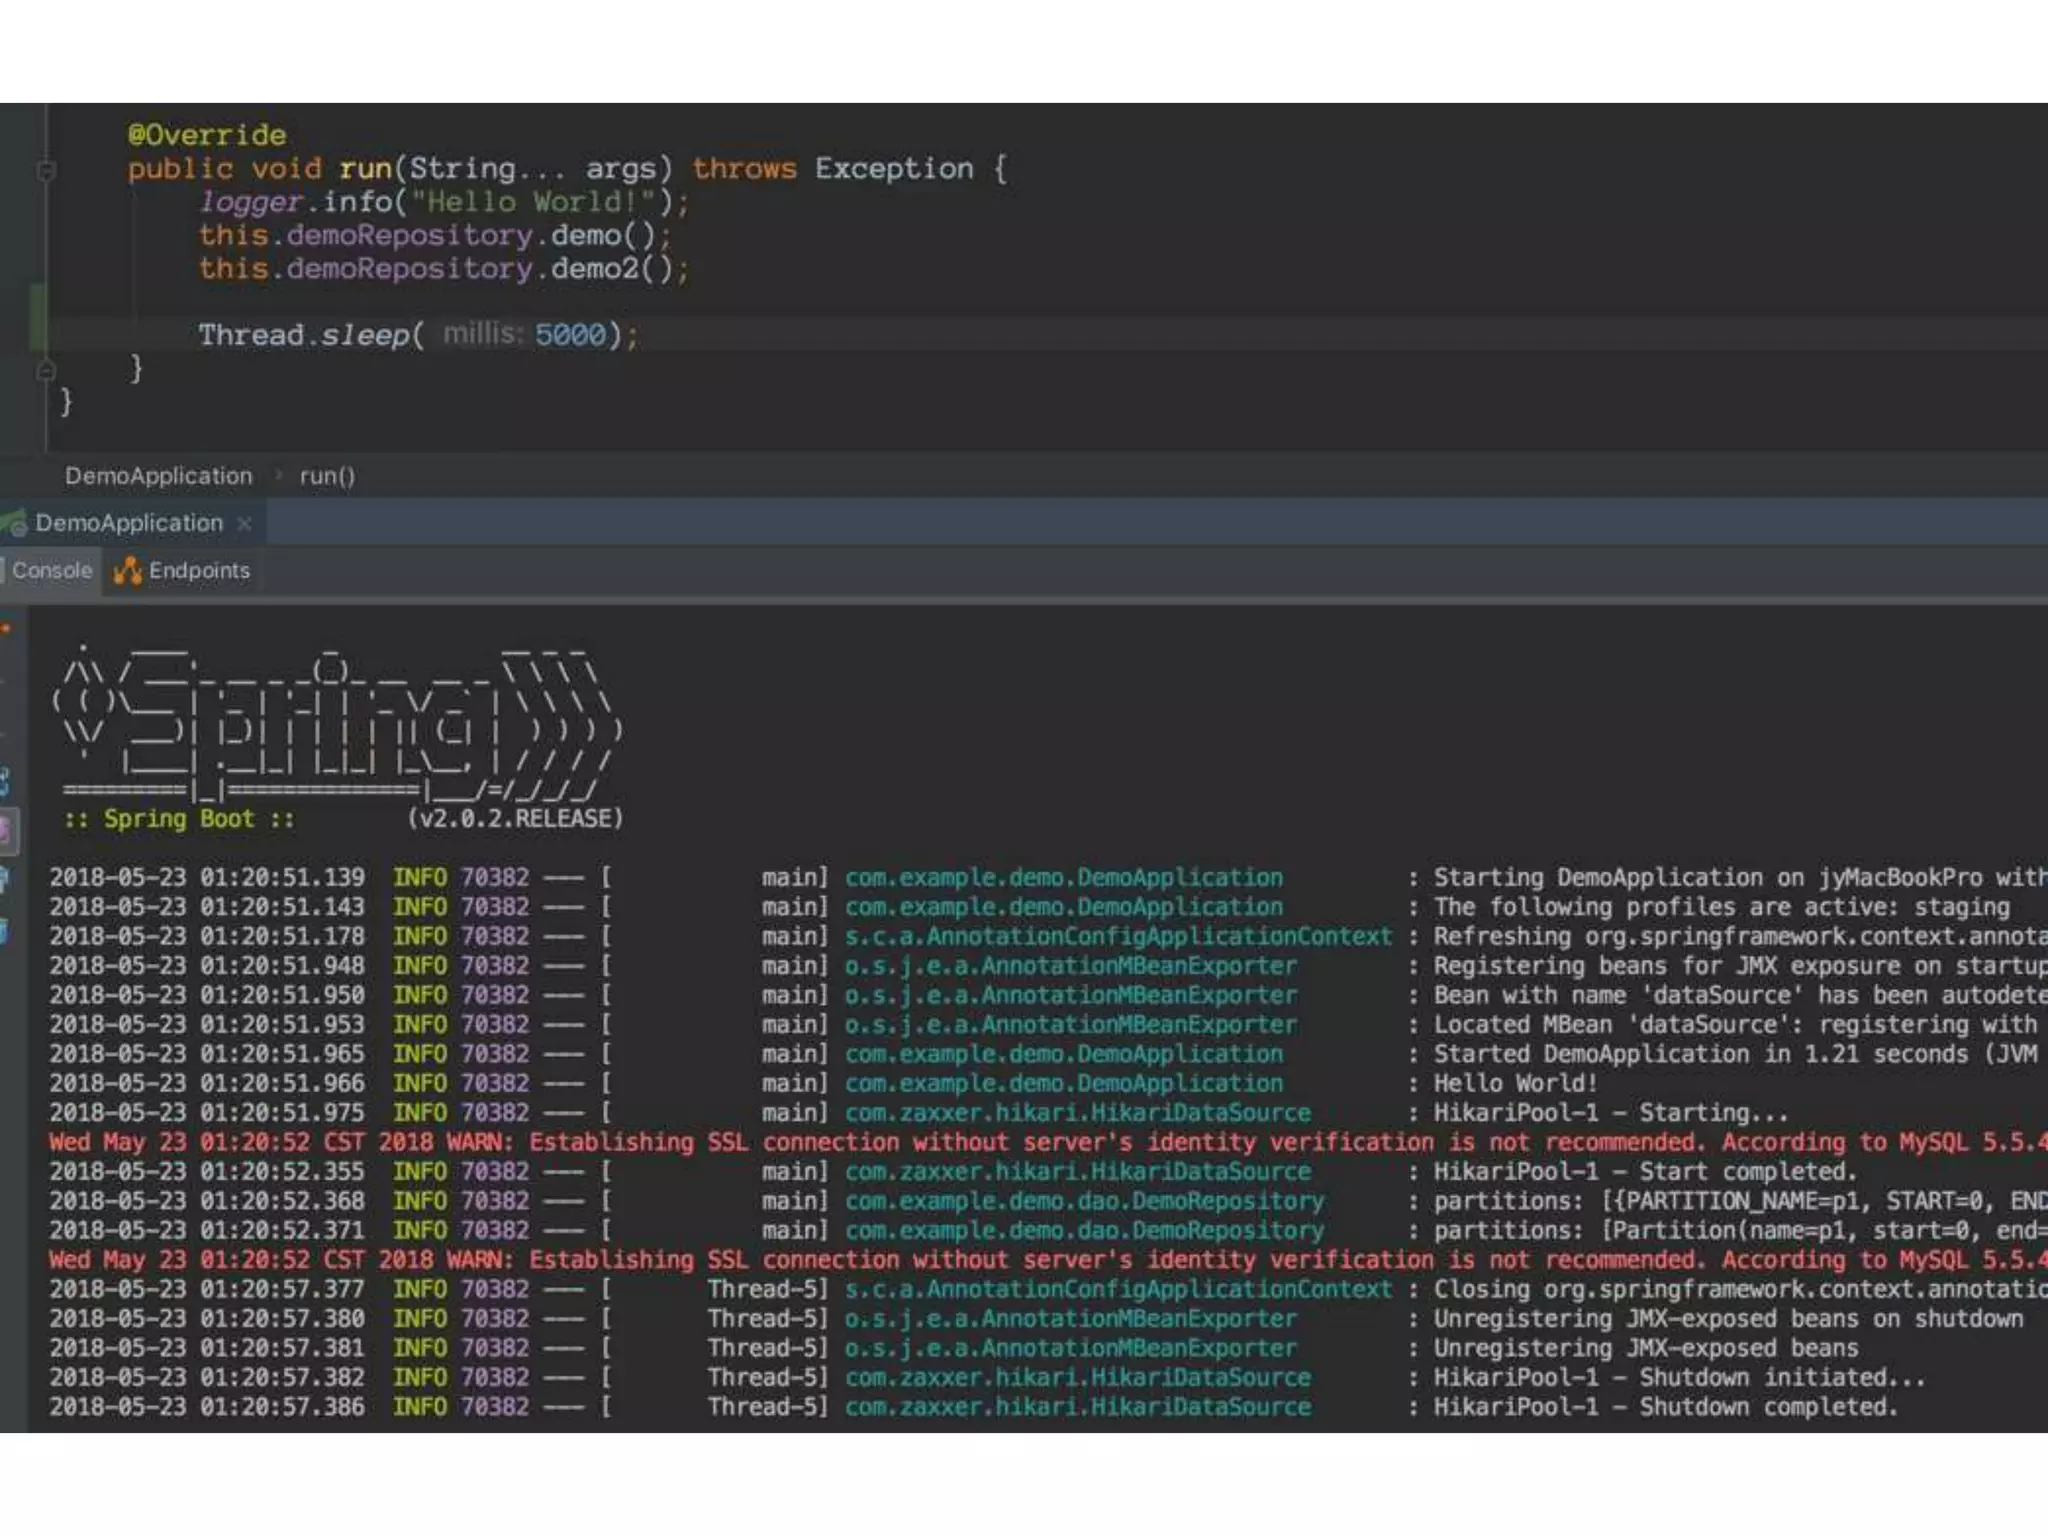Screen dimensions: 2048x1536
Task: Click the print icon in console sidebar
Action: [x=6, y=879]
